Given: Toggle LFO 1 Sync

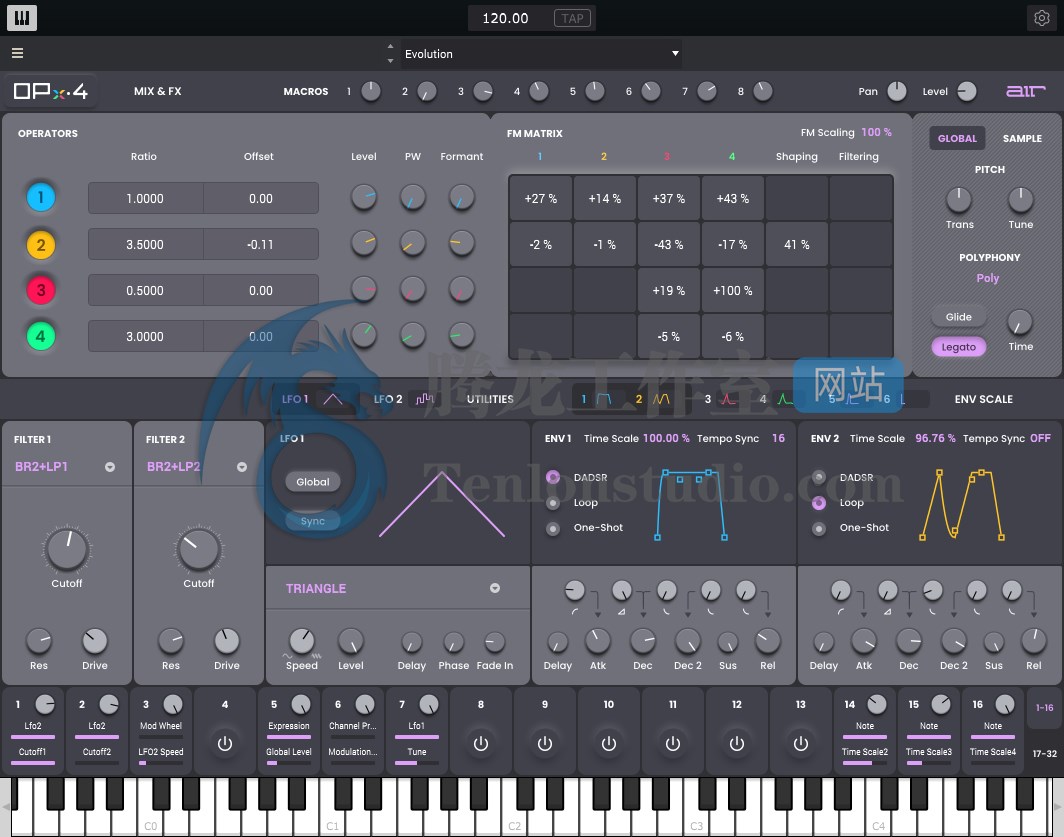Looking at the screenshot, I should (x=313, y=521).
